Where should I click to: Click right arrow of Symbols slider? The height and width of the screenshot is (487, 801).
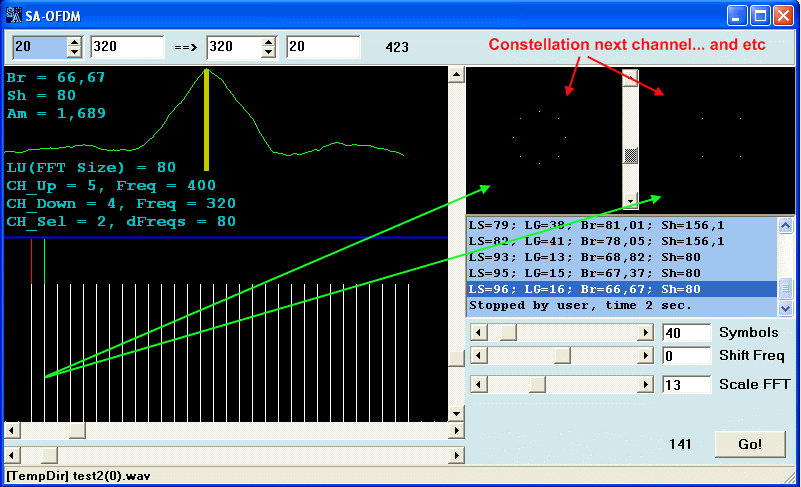pos(645,332)
